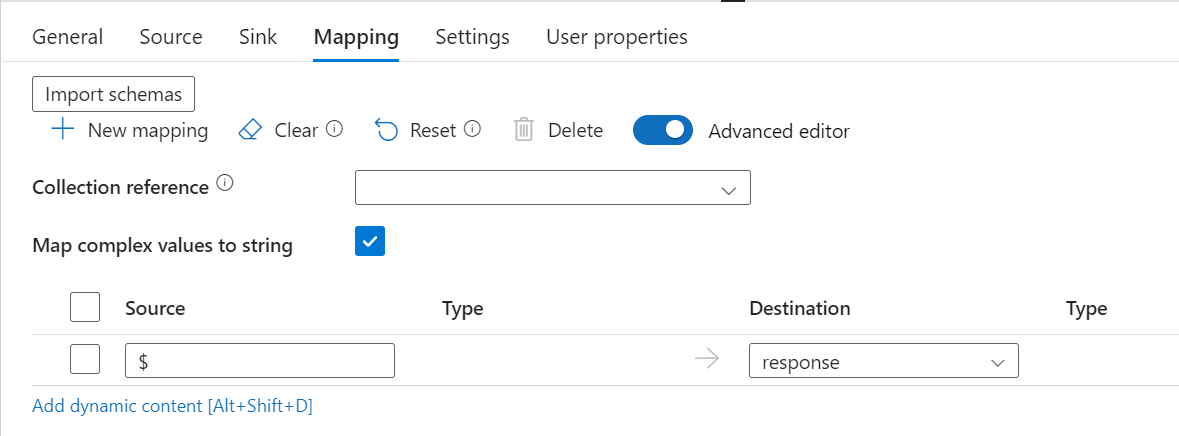
Task: Click the eraser Clear icon
Action: point(250,130)
